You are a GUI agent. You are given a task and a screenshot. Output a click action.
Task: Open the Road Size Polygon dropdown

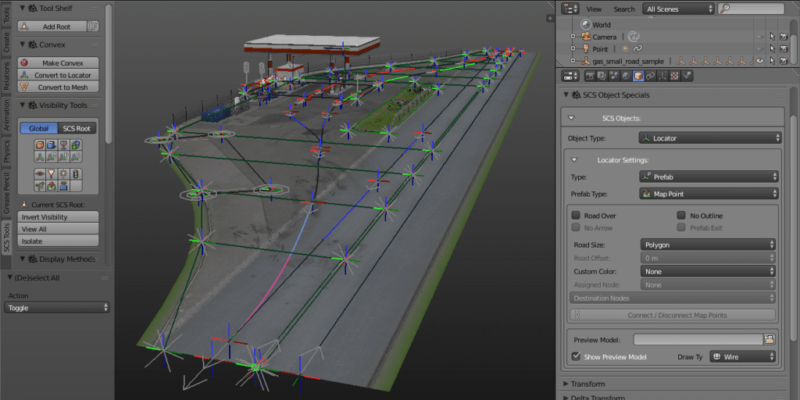(x=708, y=243)
